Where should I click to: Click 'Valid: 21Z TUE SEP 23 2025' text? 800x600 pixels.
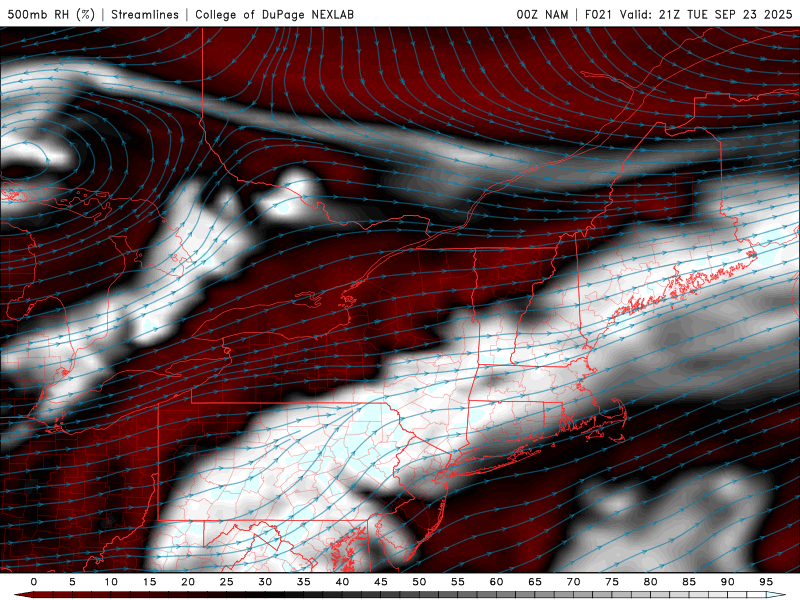pyautogui.click(x=706, y=14)
